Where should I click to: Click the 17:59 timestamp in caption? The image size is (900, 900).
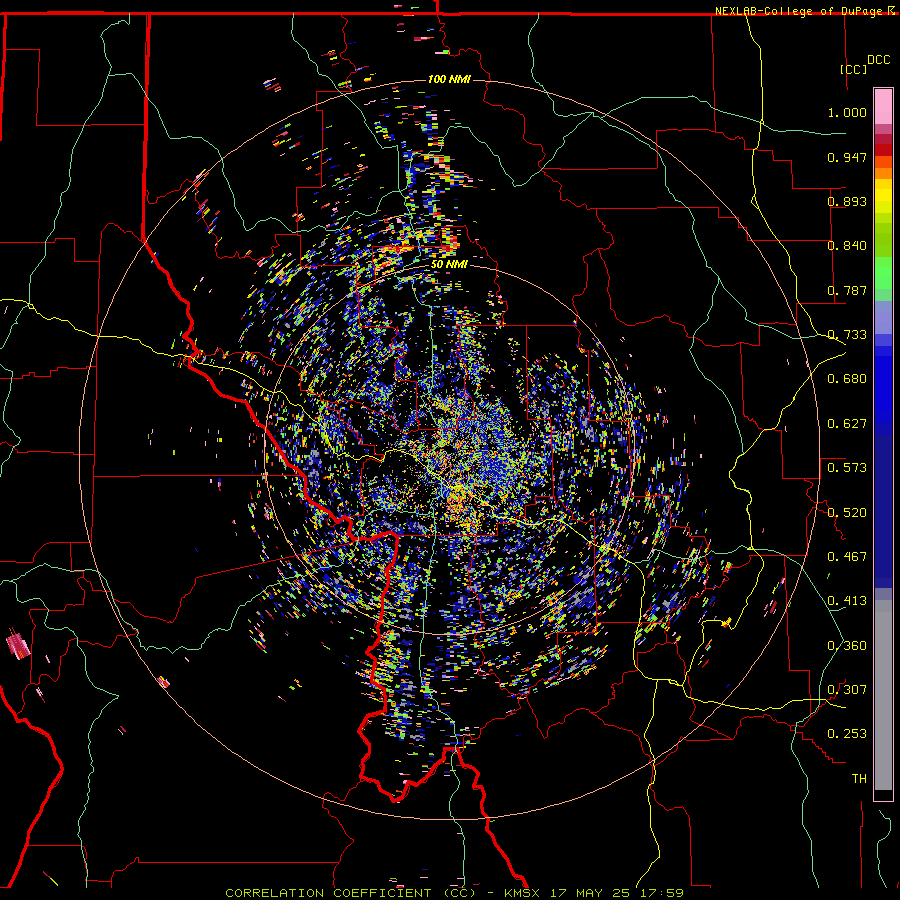pos(661,893)
